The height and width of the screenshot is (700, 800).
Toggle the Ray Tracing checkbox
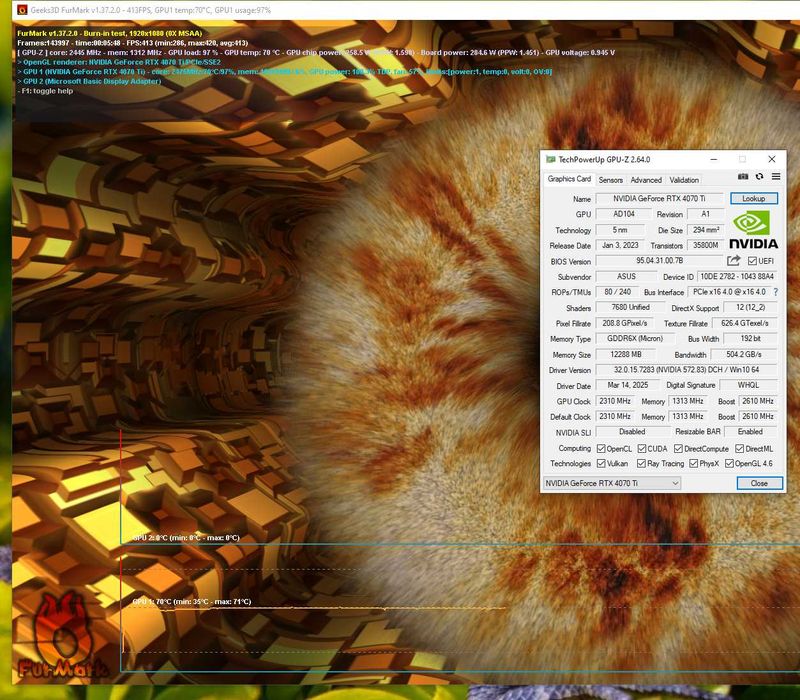[x=641, y=463]
